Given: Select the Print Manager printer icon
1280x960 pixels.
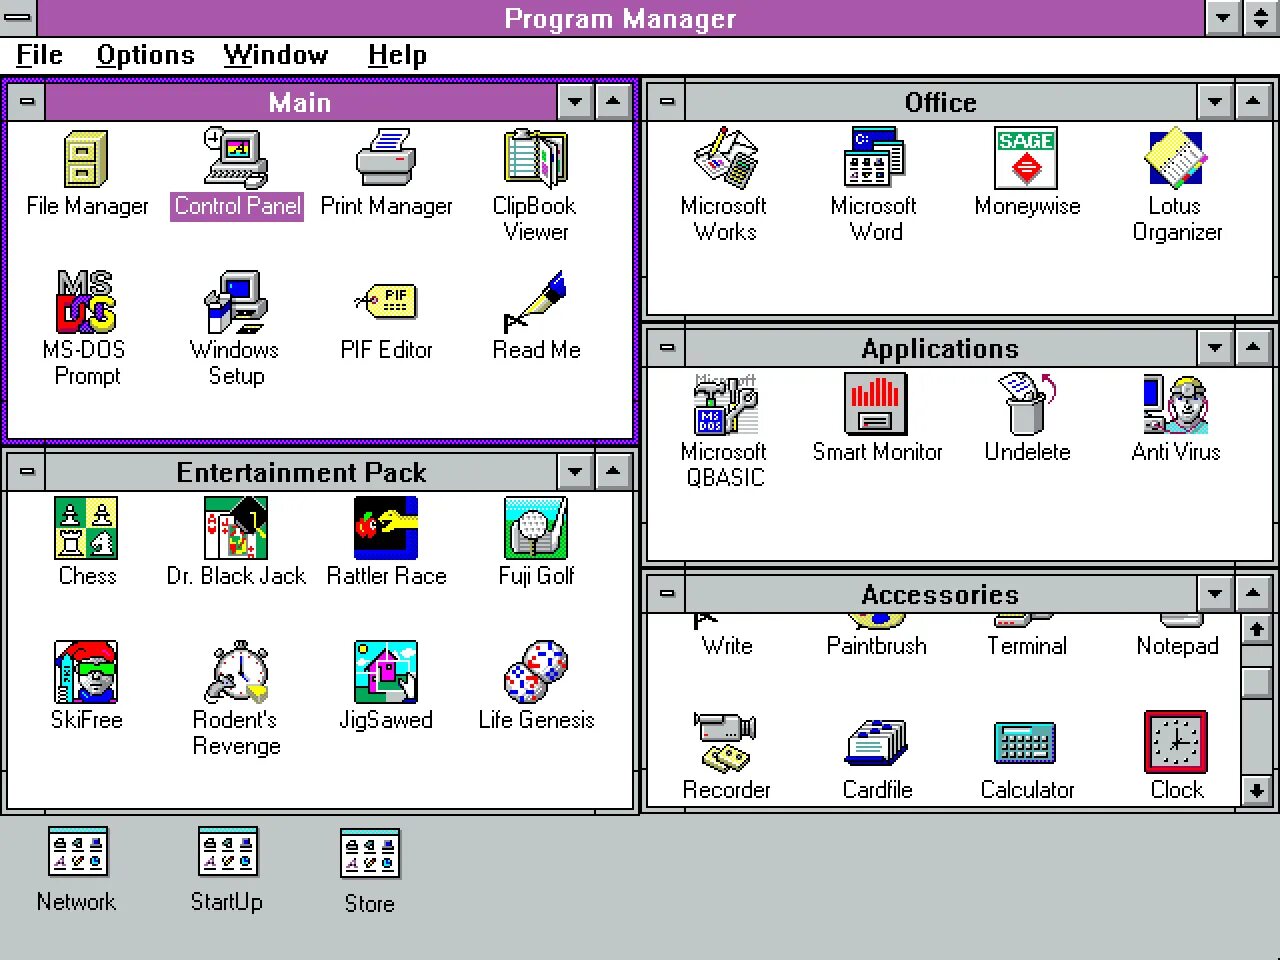Looking at the screenshot, I should [x=386, y=157].
